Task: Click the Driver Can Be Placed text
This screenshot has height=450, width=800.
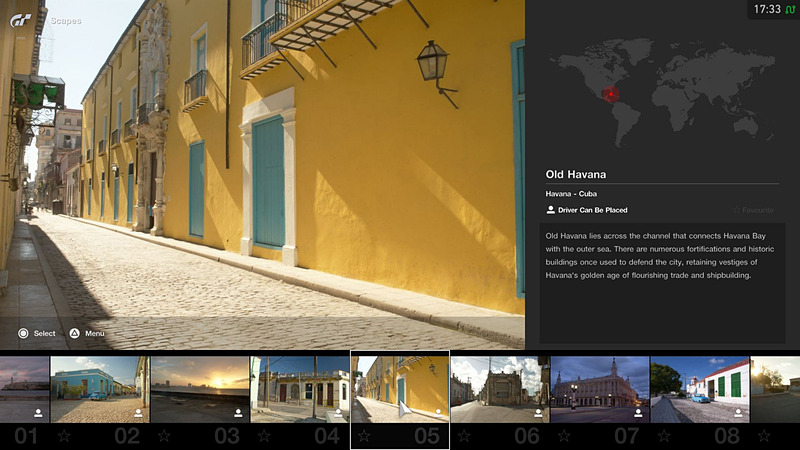Action: 592,210
